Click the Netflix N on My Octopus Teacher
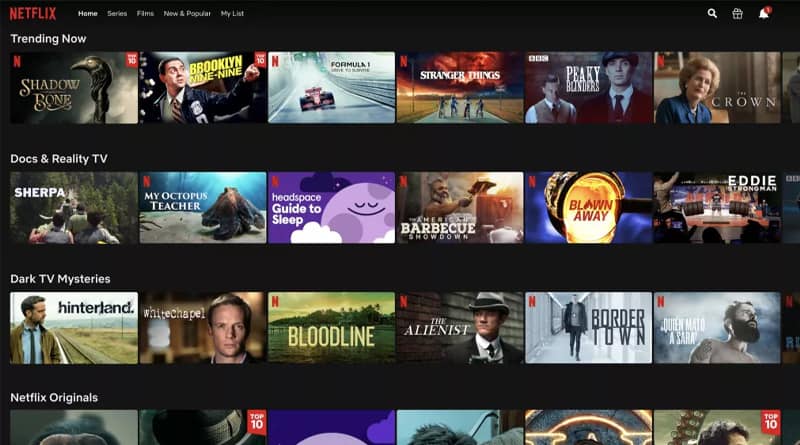 (x=146, y=182)
